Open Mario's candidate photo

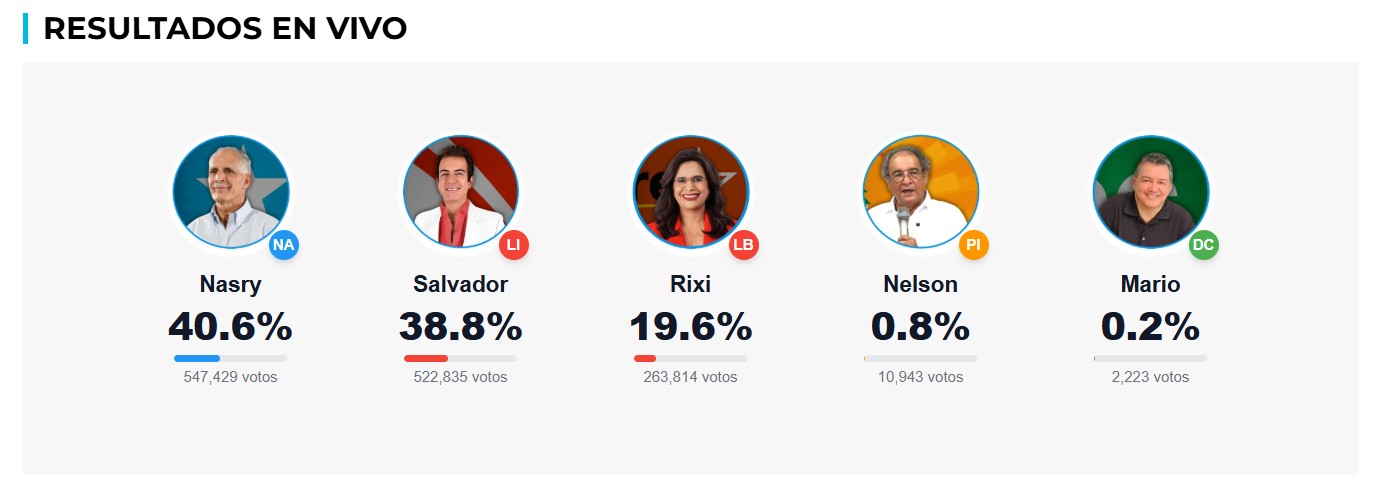point(1150,191)
